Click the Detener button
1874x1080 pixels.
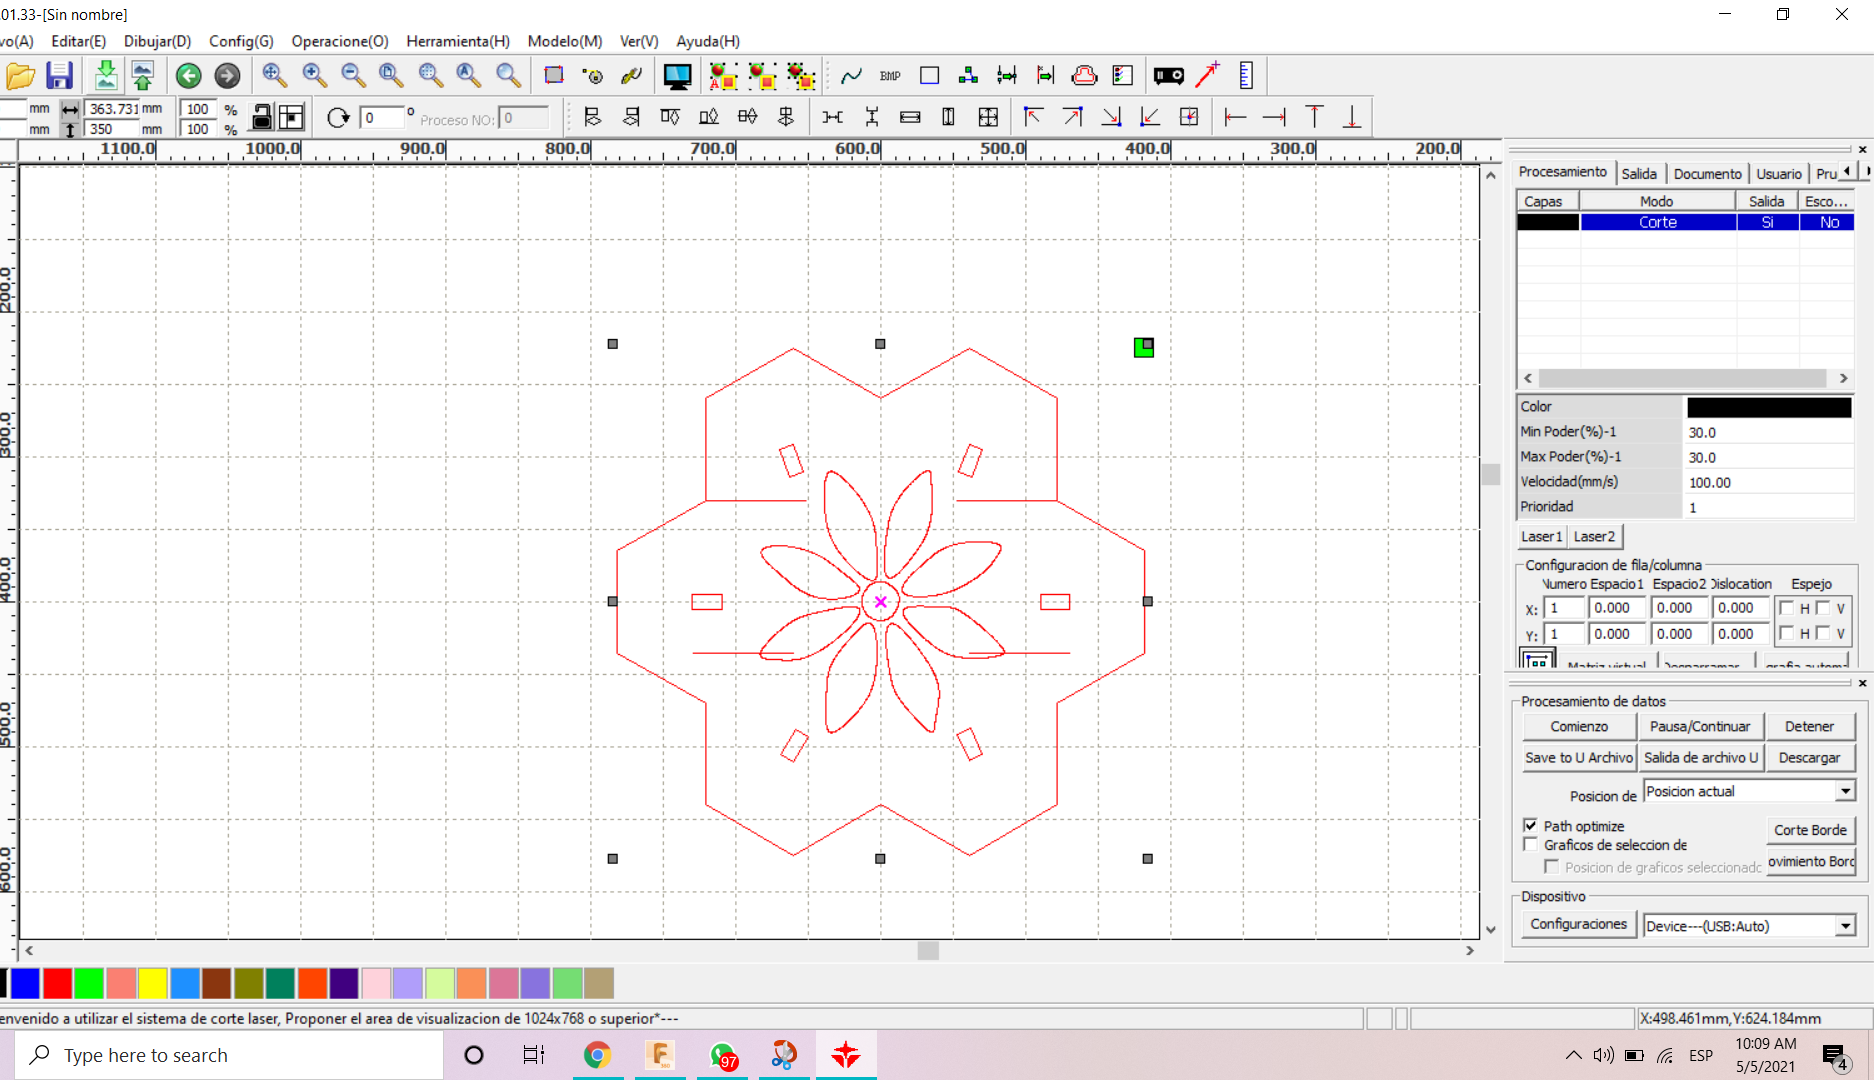(x=1809, y=726)
